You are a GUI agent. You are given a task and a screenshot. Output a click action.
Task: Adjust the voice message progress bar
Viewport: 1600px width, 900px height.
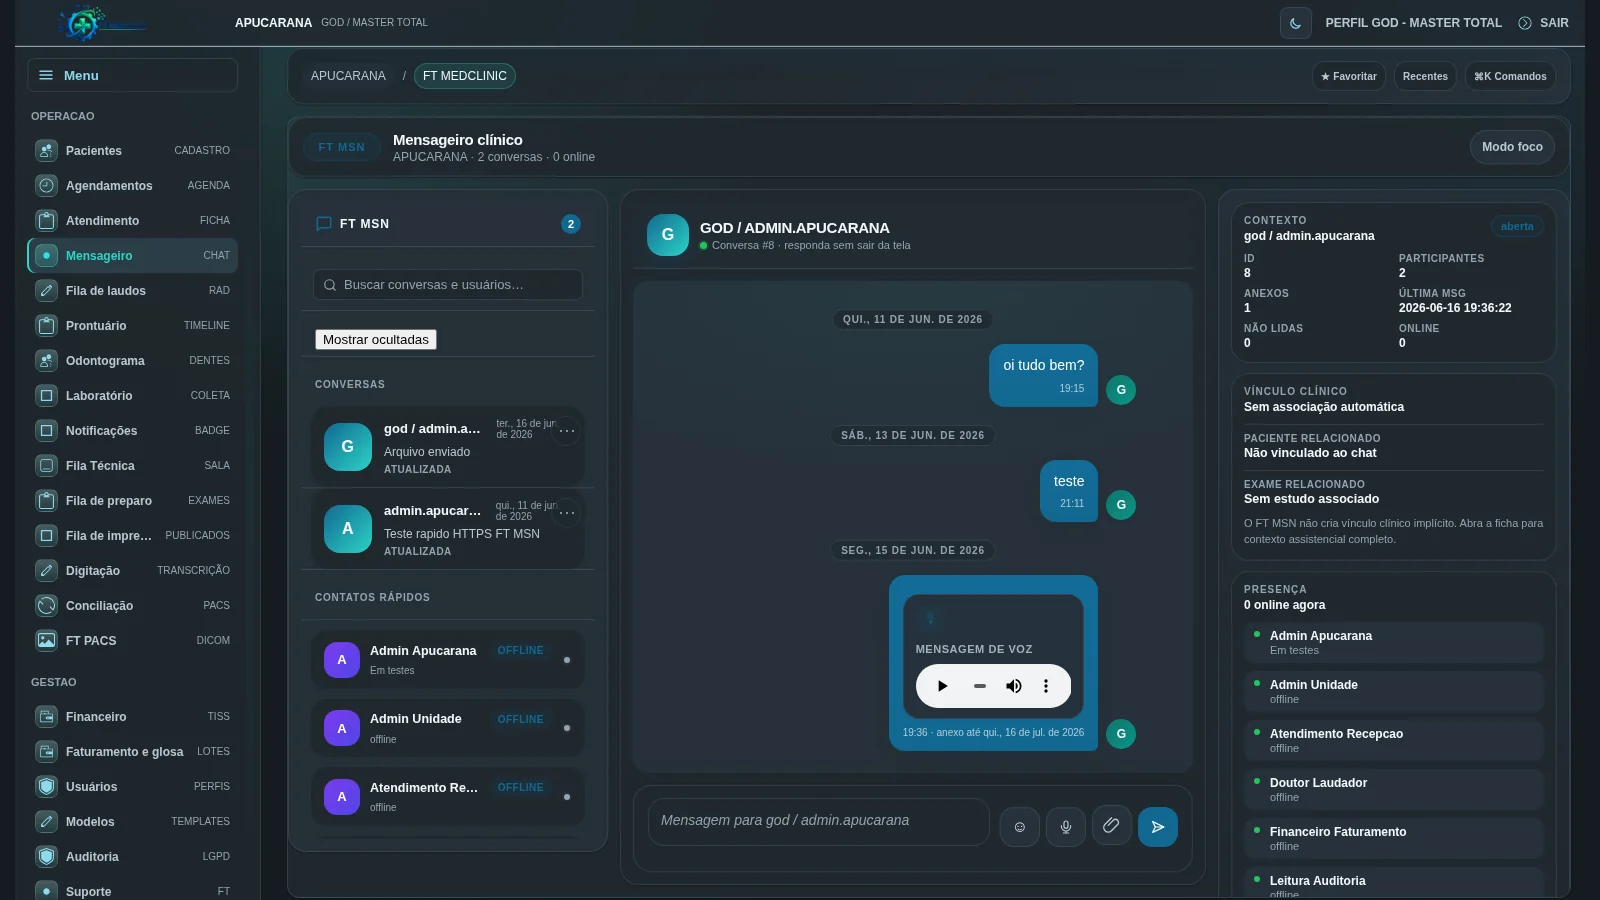(x=980, y=686)
